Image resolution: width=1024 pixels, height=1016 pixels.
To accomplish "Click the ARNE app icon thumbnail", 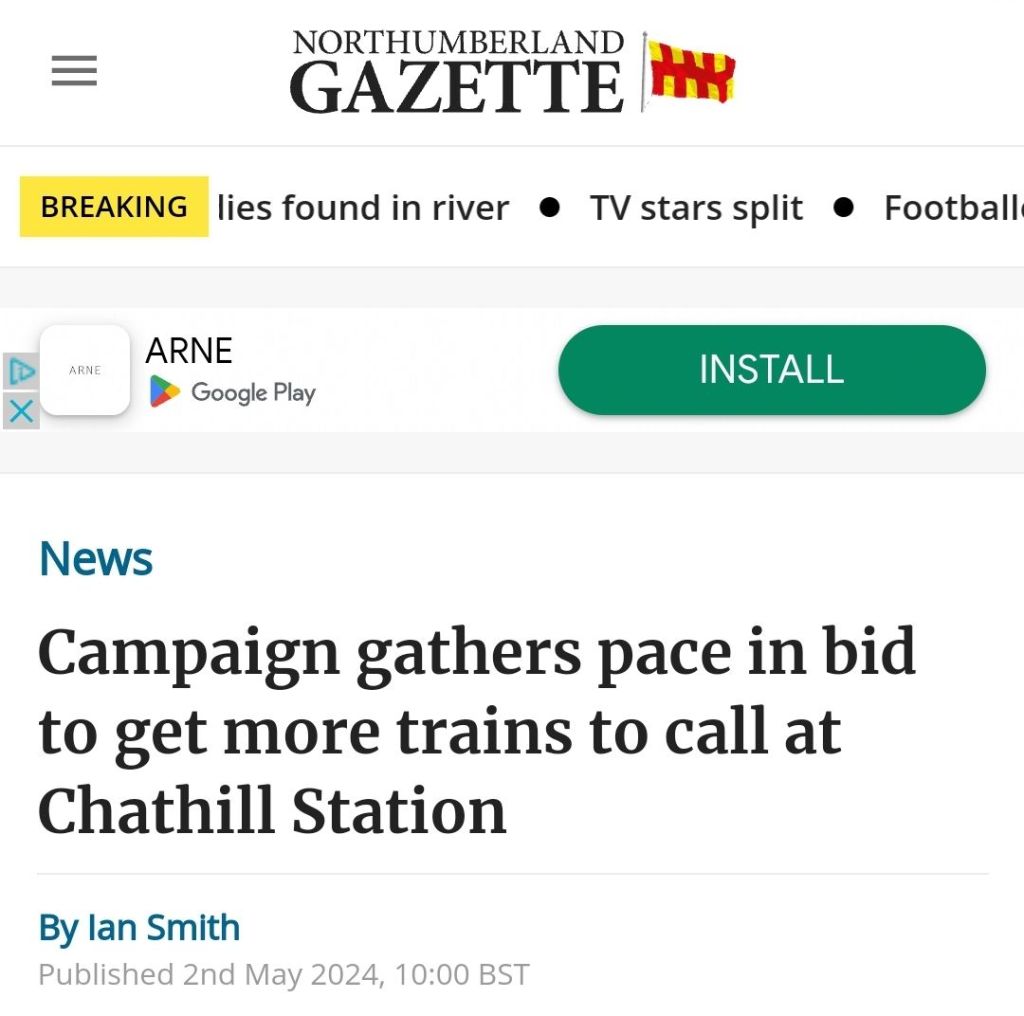I will tap(85, 370).
